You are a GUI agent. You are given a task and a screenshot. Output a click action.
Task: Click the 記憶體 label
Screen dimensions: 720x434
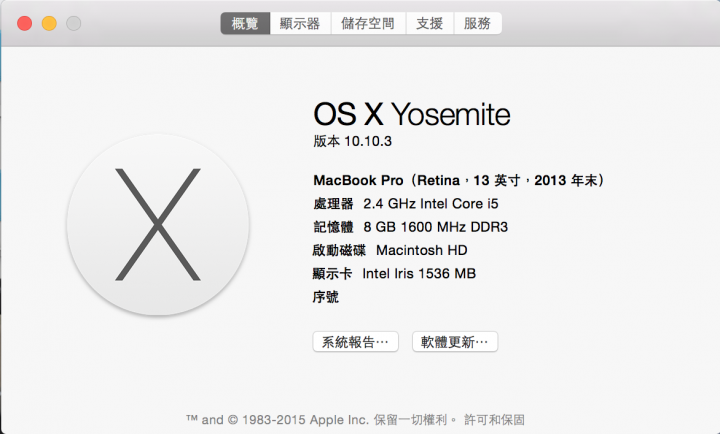point(333,227)
